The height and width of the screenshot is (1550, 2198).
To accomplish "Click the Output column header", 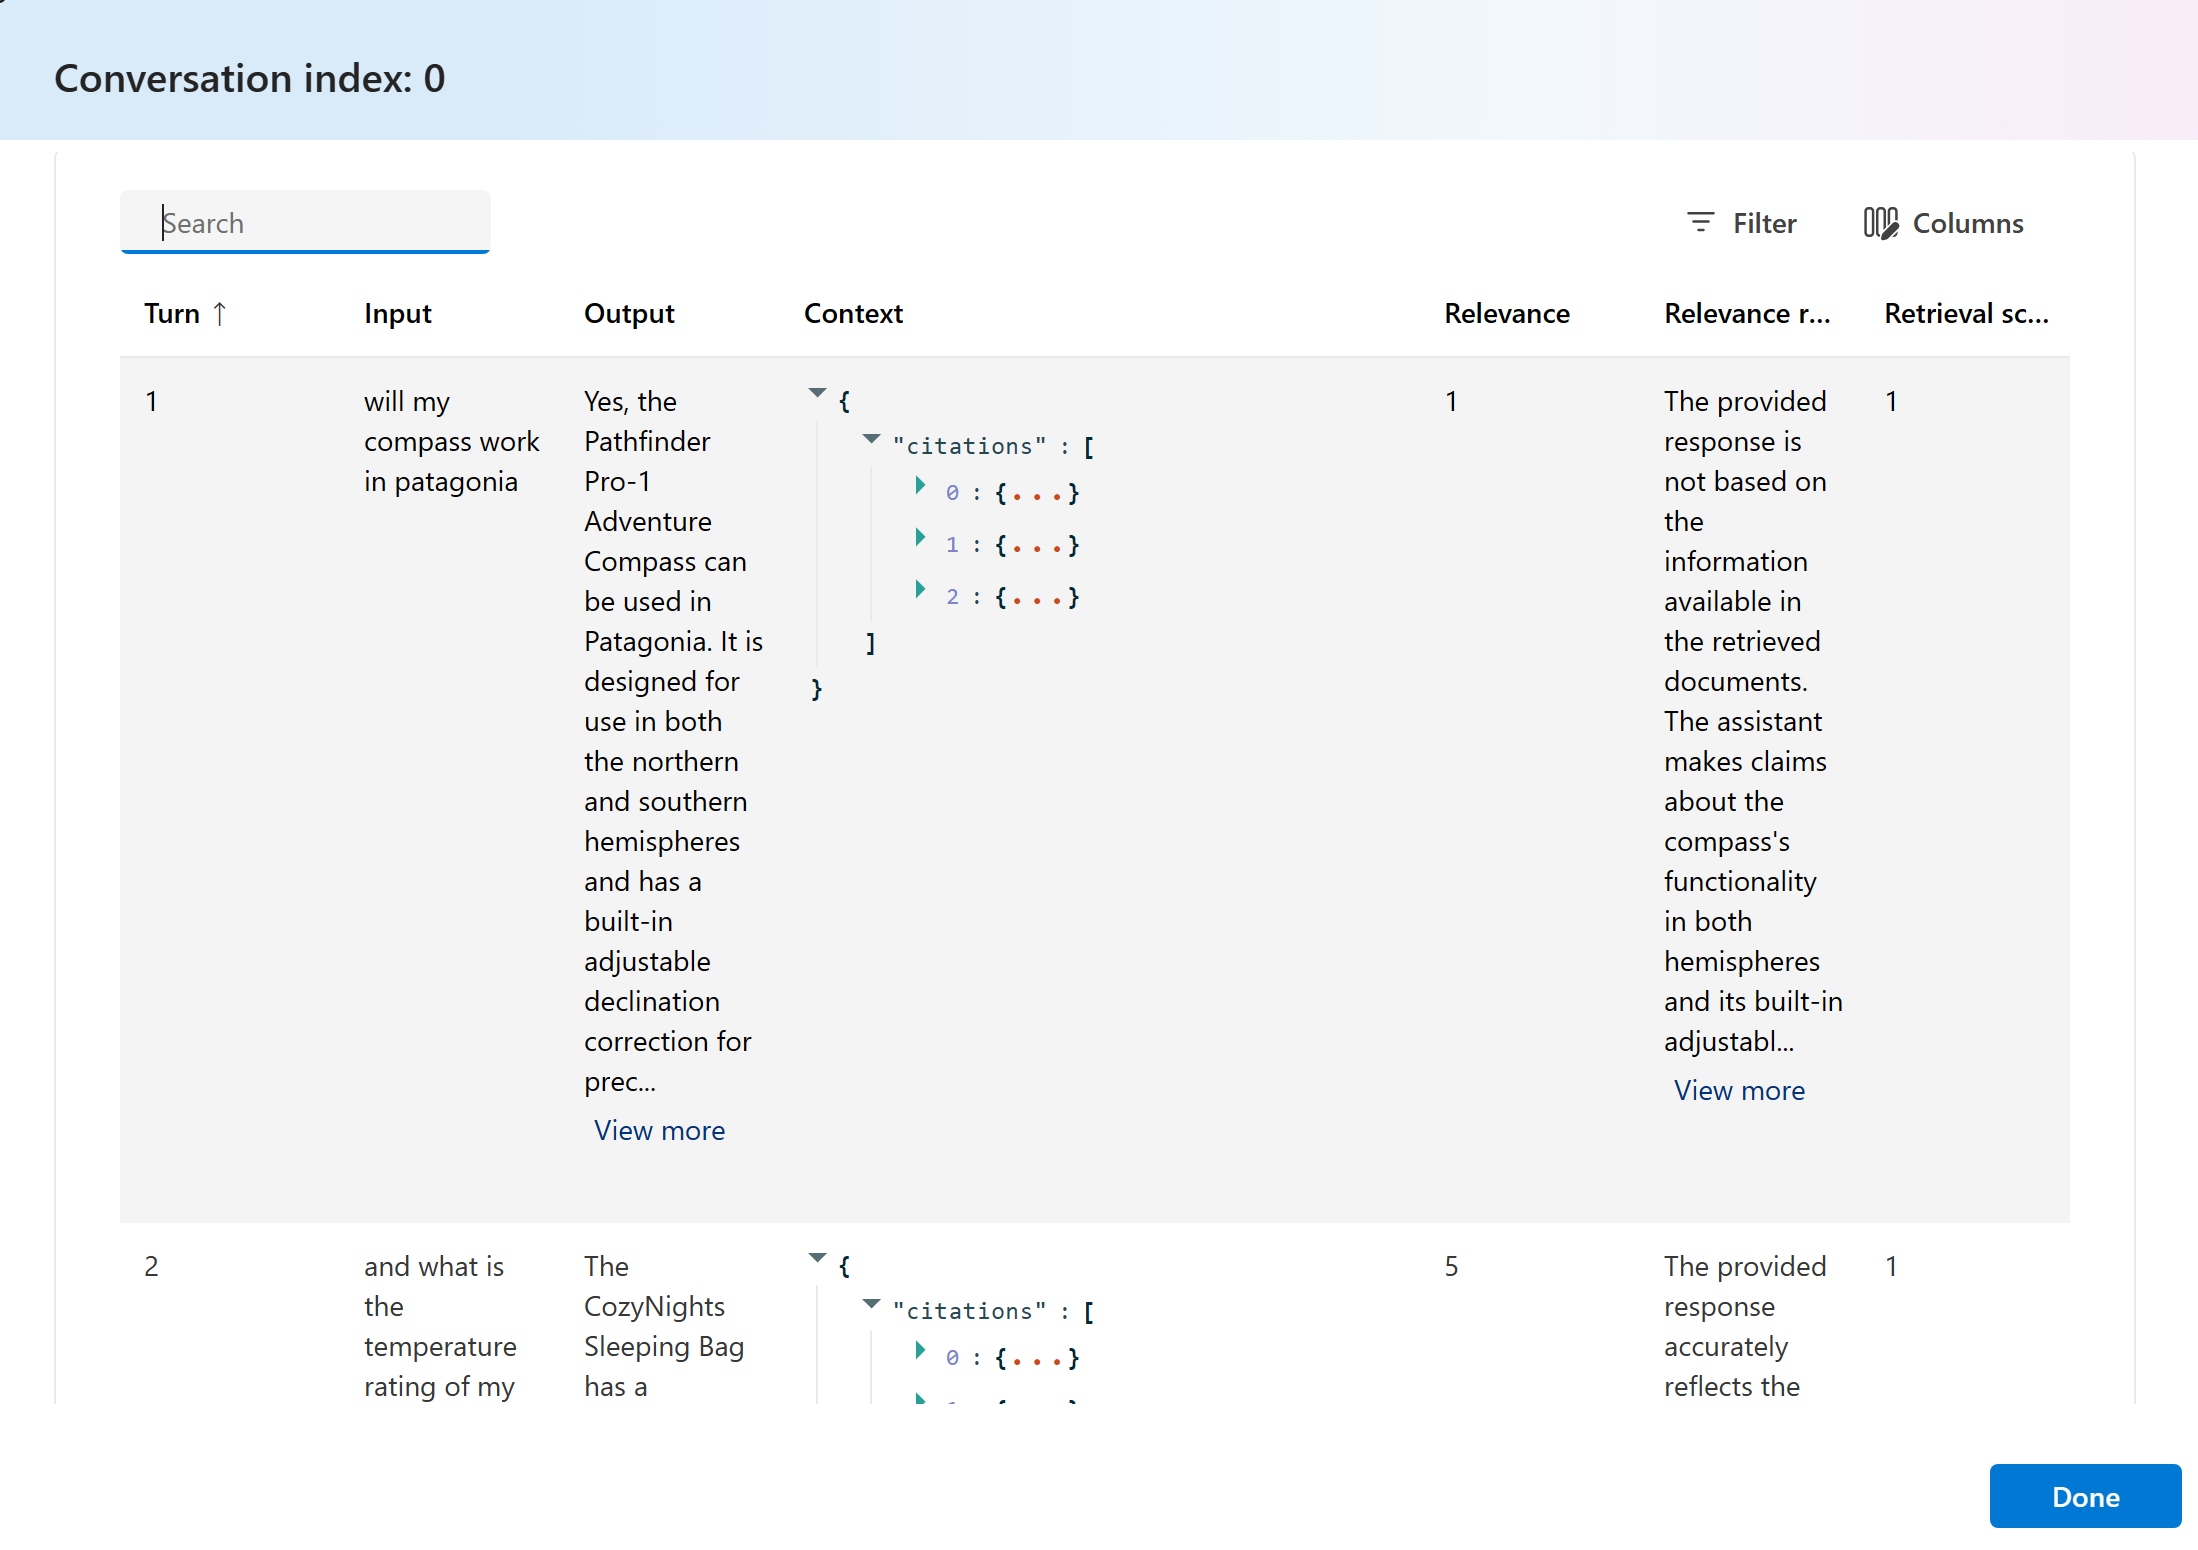I will [x=629, y=314].
